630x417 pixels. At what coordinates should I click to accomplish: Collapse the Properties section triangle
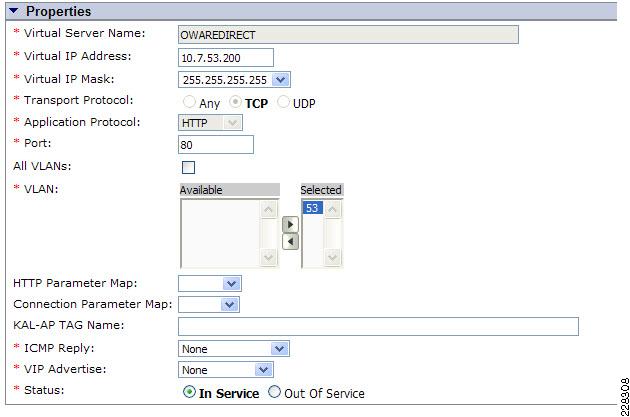pos(14,11)
